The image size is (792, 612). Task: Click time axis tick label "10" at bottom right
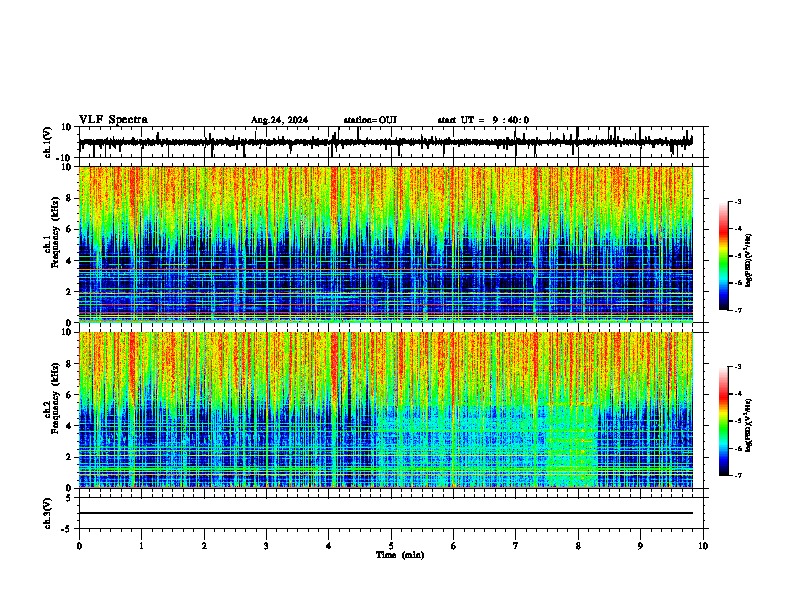point(703,546)
